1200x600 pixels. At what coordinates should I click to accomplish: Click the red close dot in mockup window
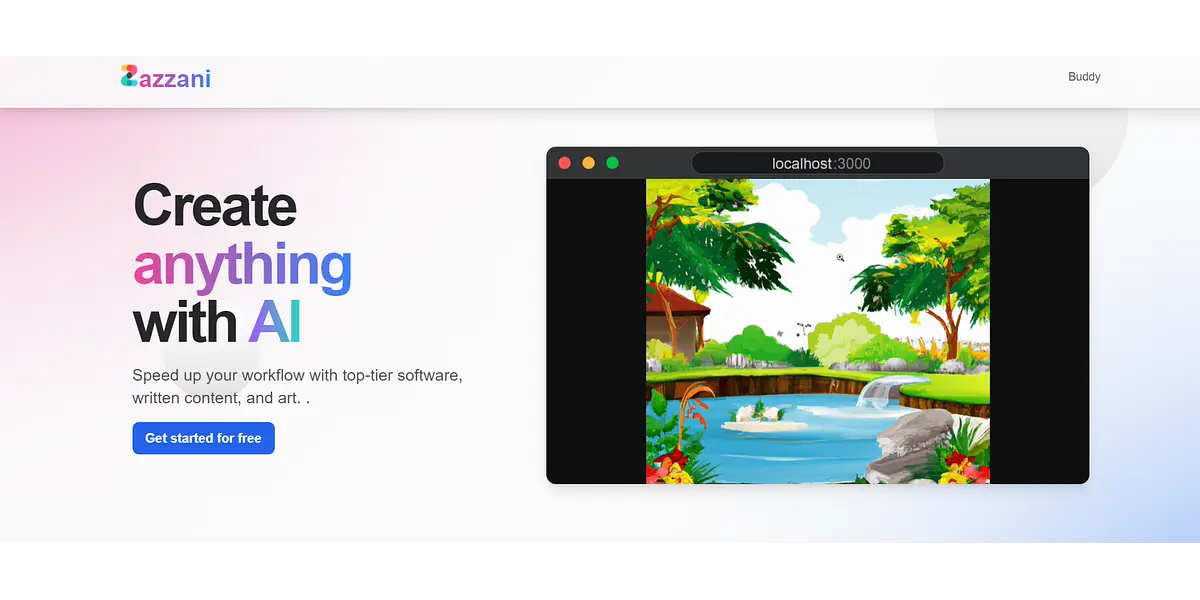tap(564, 163)
